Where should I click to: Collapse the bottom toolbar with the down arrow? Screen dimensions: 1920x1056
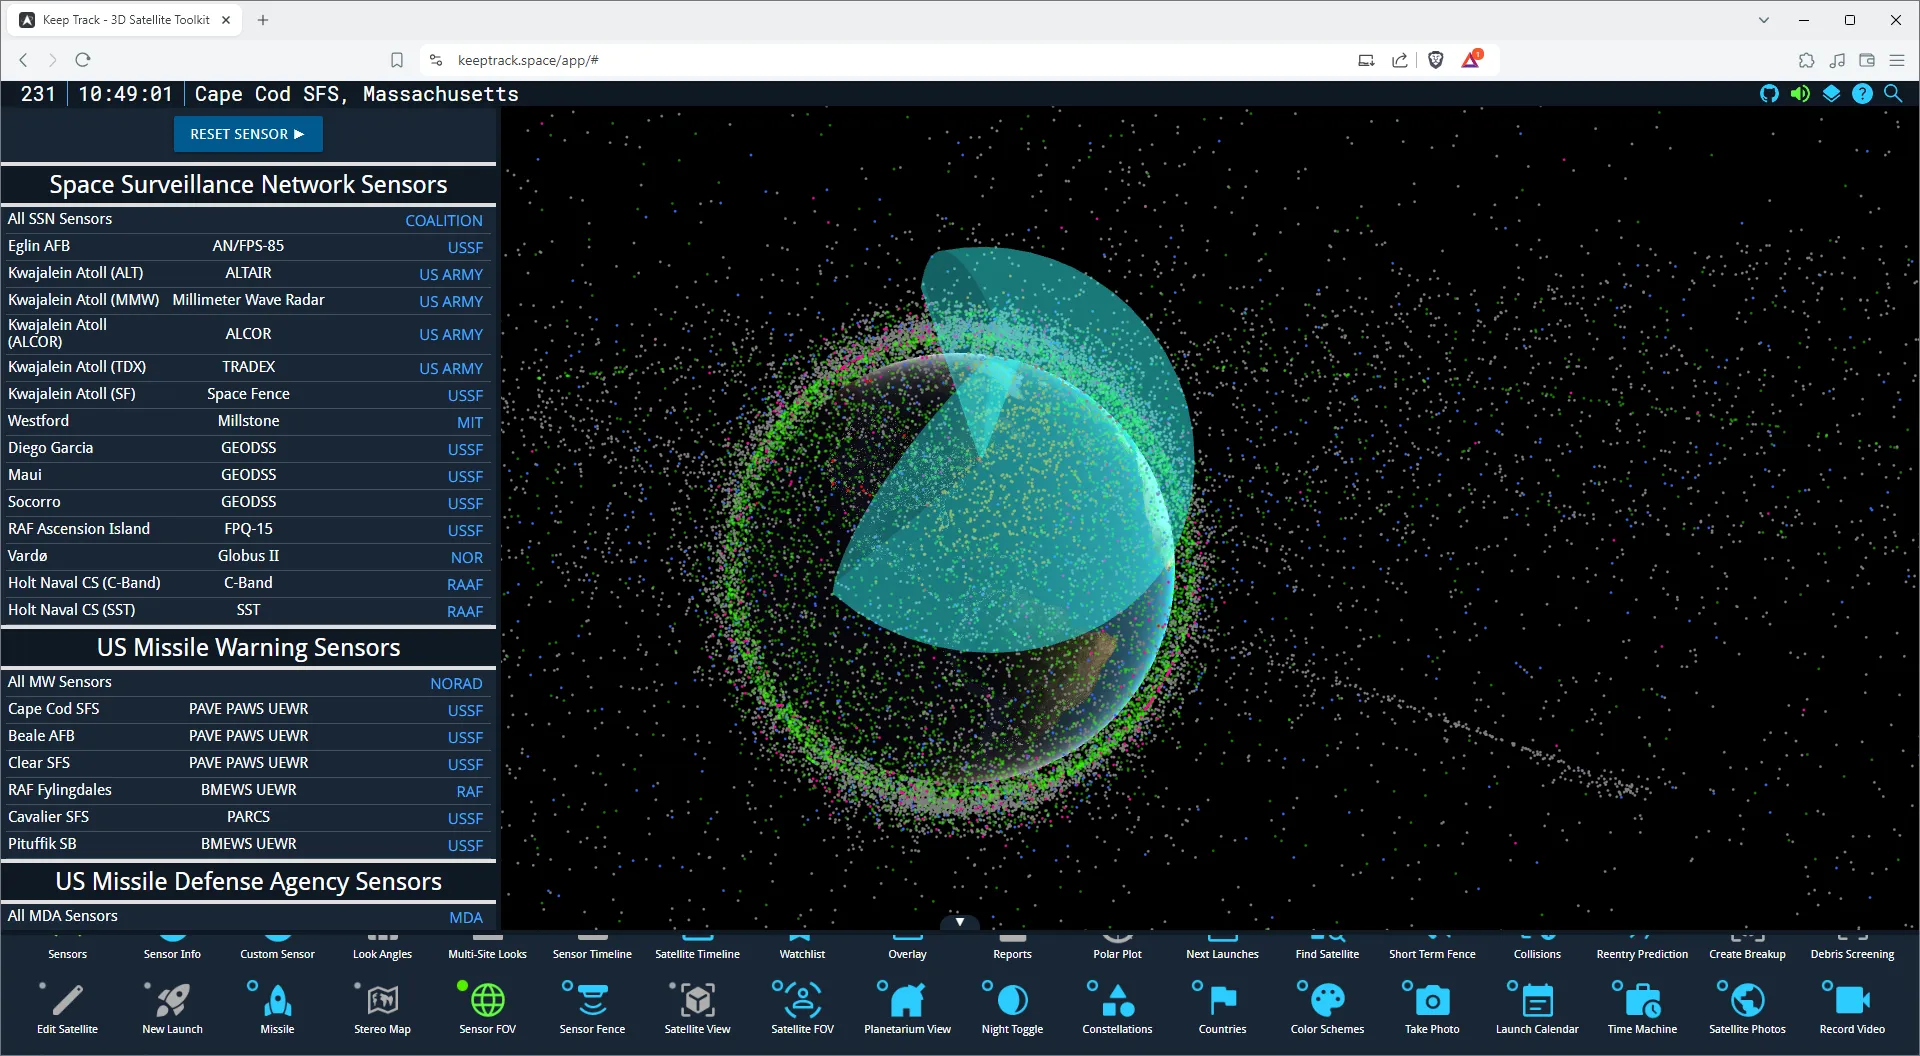coord(959,921)
